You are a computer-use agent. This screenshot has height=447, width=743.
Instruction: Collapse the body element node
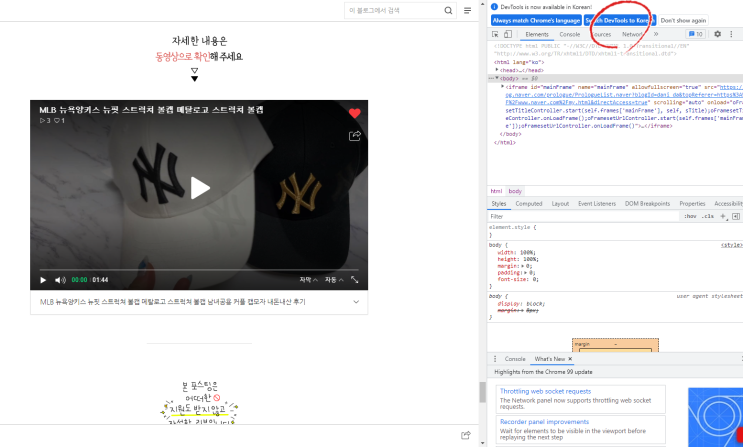tap(497, 78)
